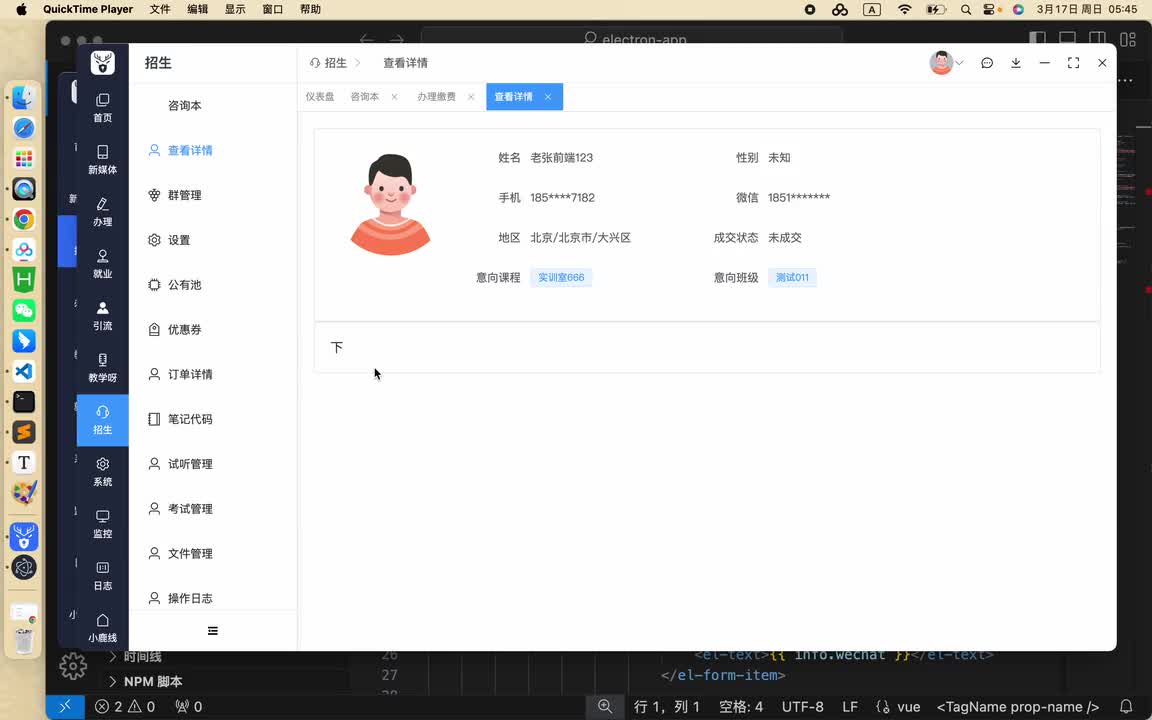Switch to the 咨询本 tab
This screenshot has height=720, width=1152.
[x=365, y=97]
